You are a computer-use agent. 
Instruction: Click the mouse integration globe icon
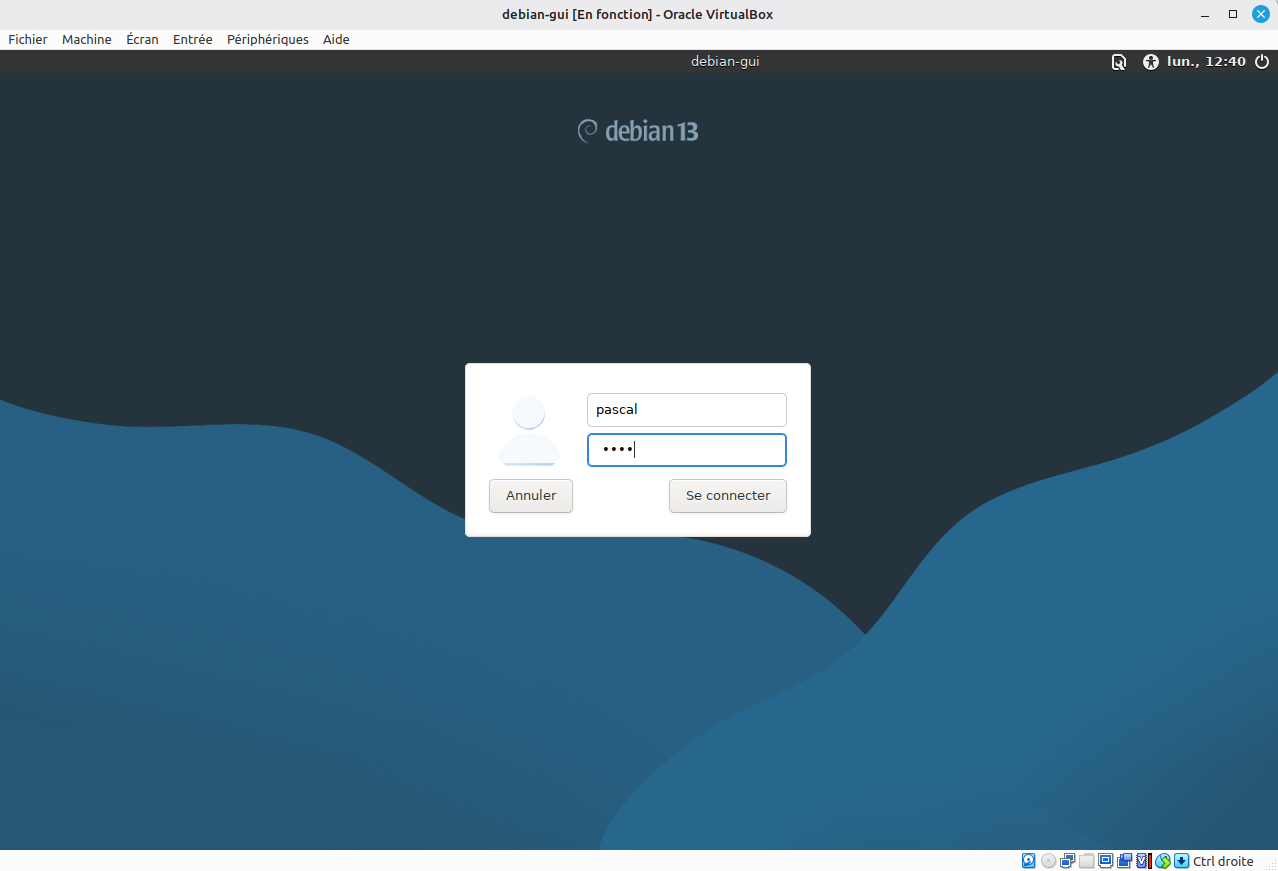coord(1163,861)
